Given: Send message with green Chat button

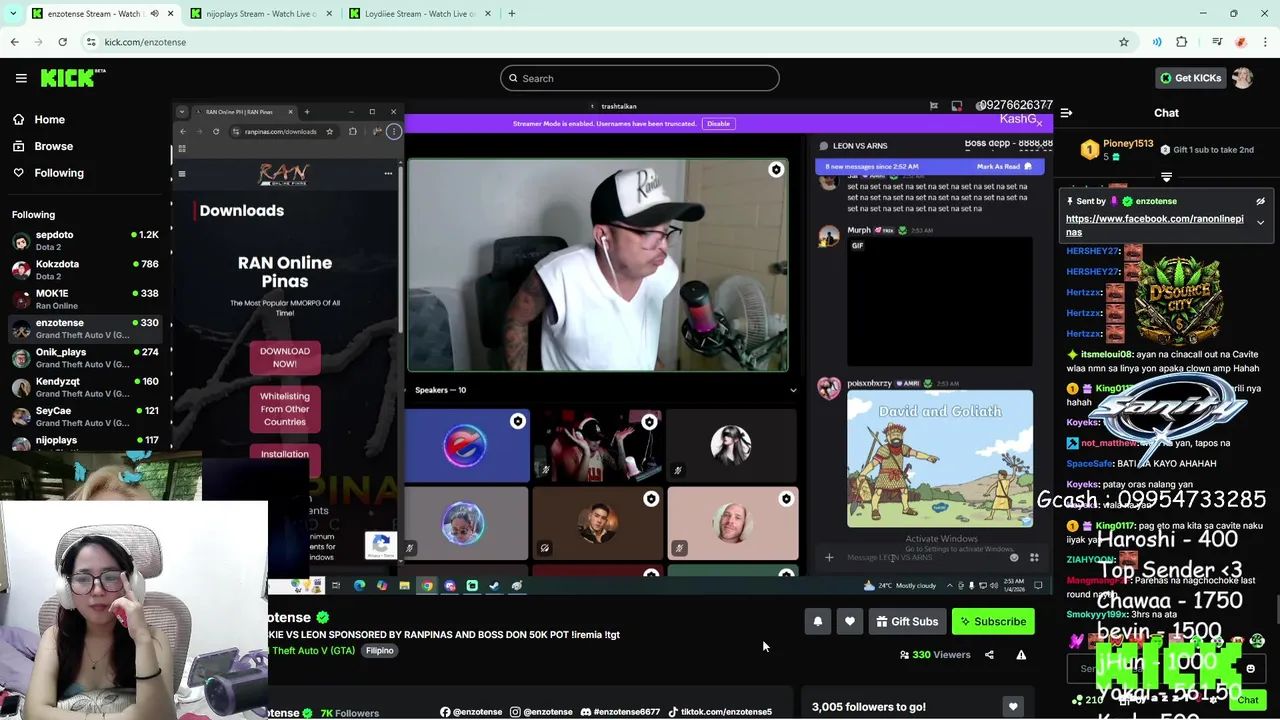Looking at the screenshot, I should point(1247,700).
